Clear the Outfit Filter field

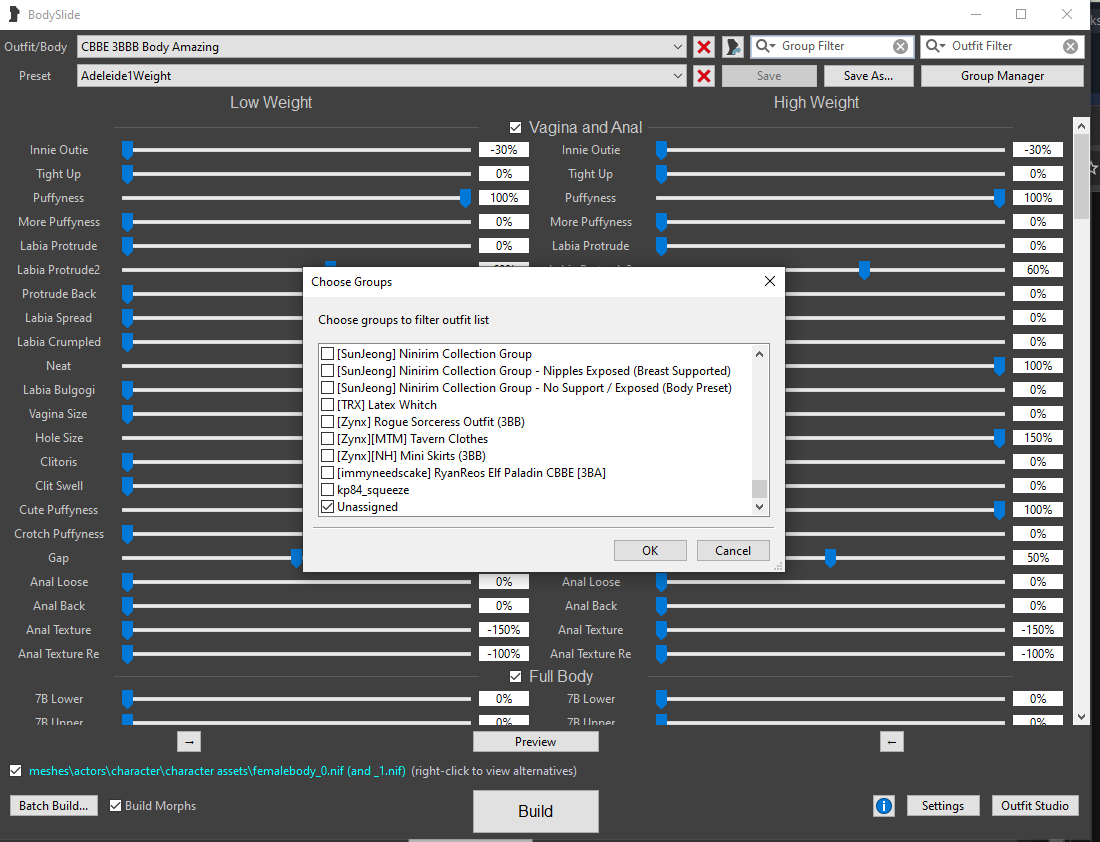pos(1070,46)
